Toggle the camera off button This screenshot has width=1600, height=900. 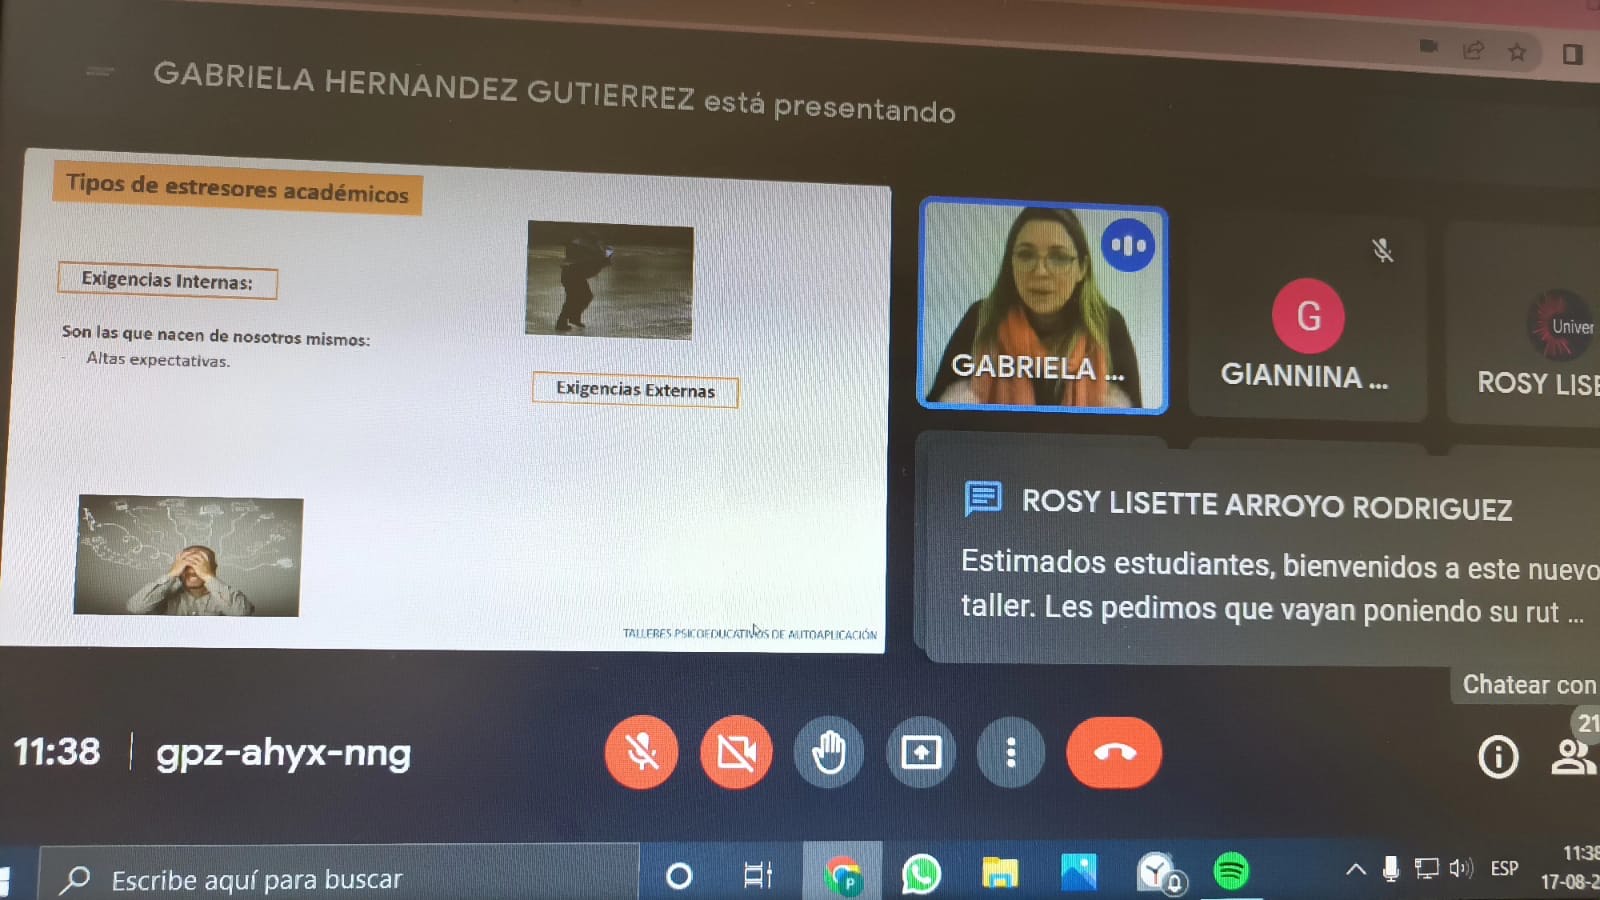(x=736, y=752)
